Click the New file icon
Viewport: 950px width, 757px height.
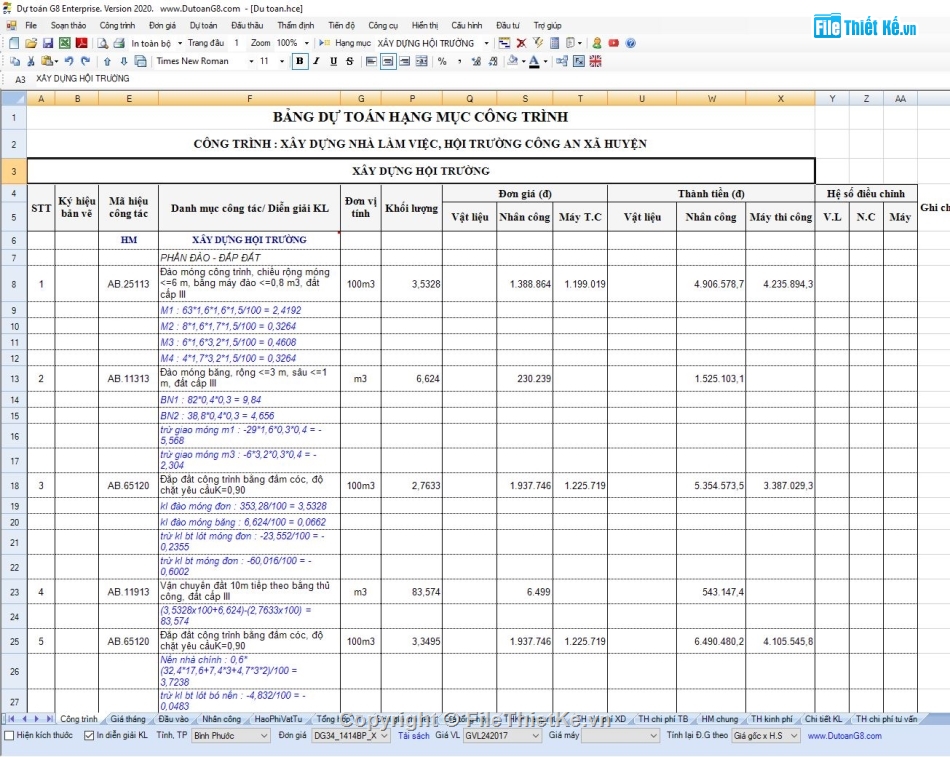tap(14, 43)
